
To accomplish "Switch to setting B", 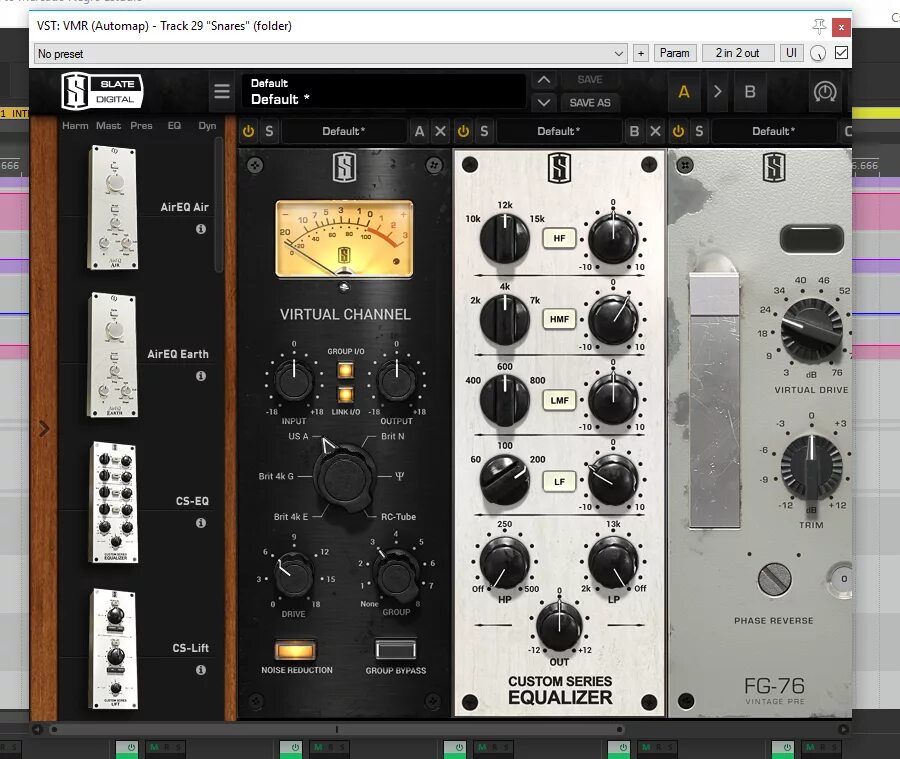I will click(750, 92).
